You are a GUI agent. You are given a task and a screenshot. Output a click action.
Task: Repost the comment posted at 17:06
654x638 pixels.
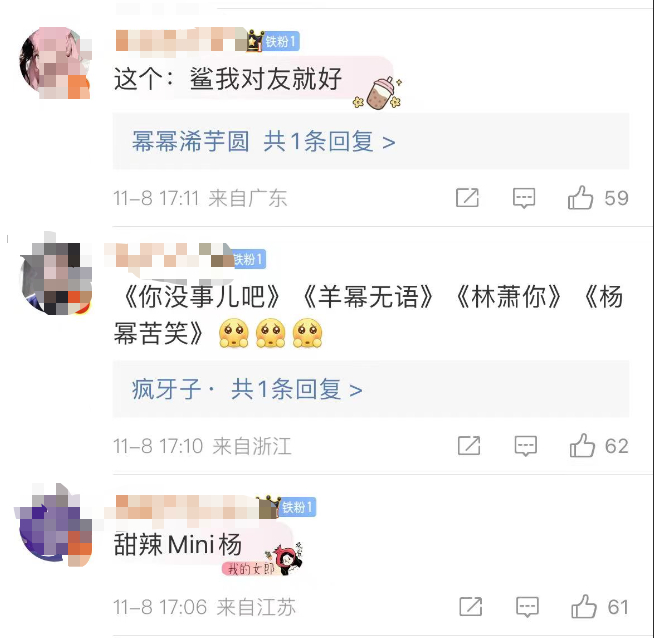click(x=470, y=606)
